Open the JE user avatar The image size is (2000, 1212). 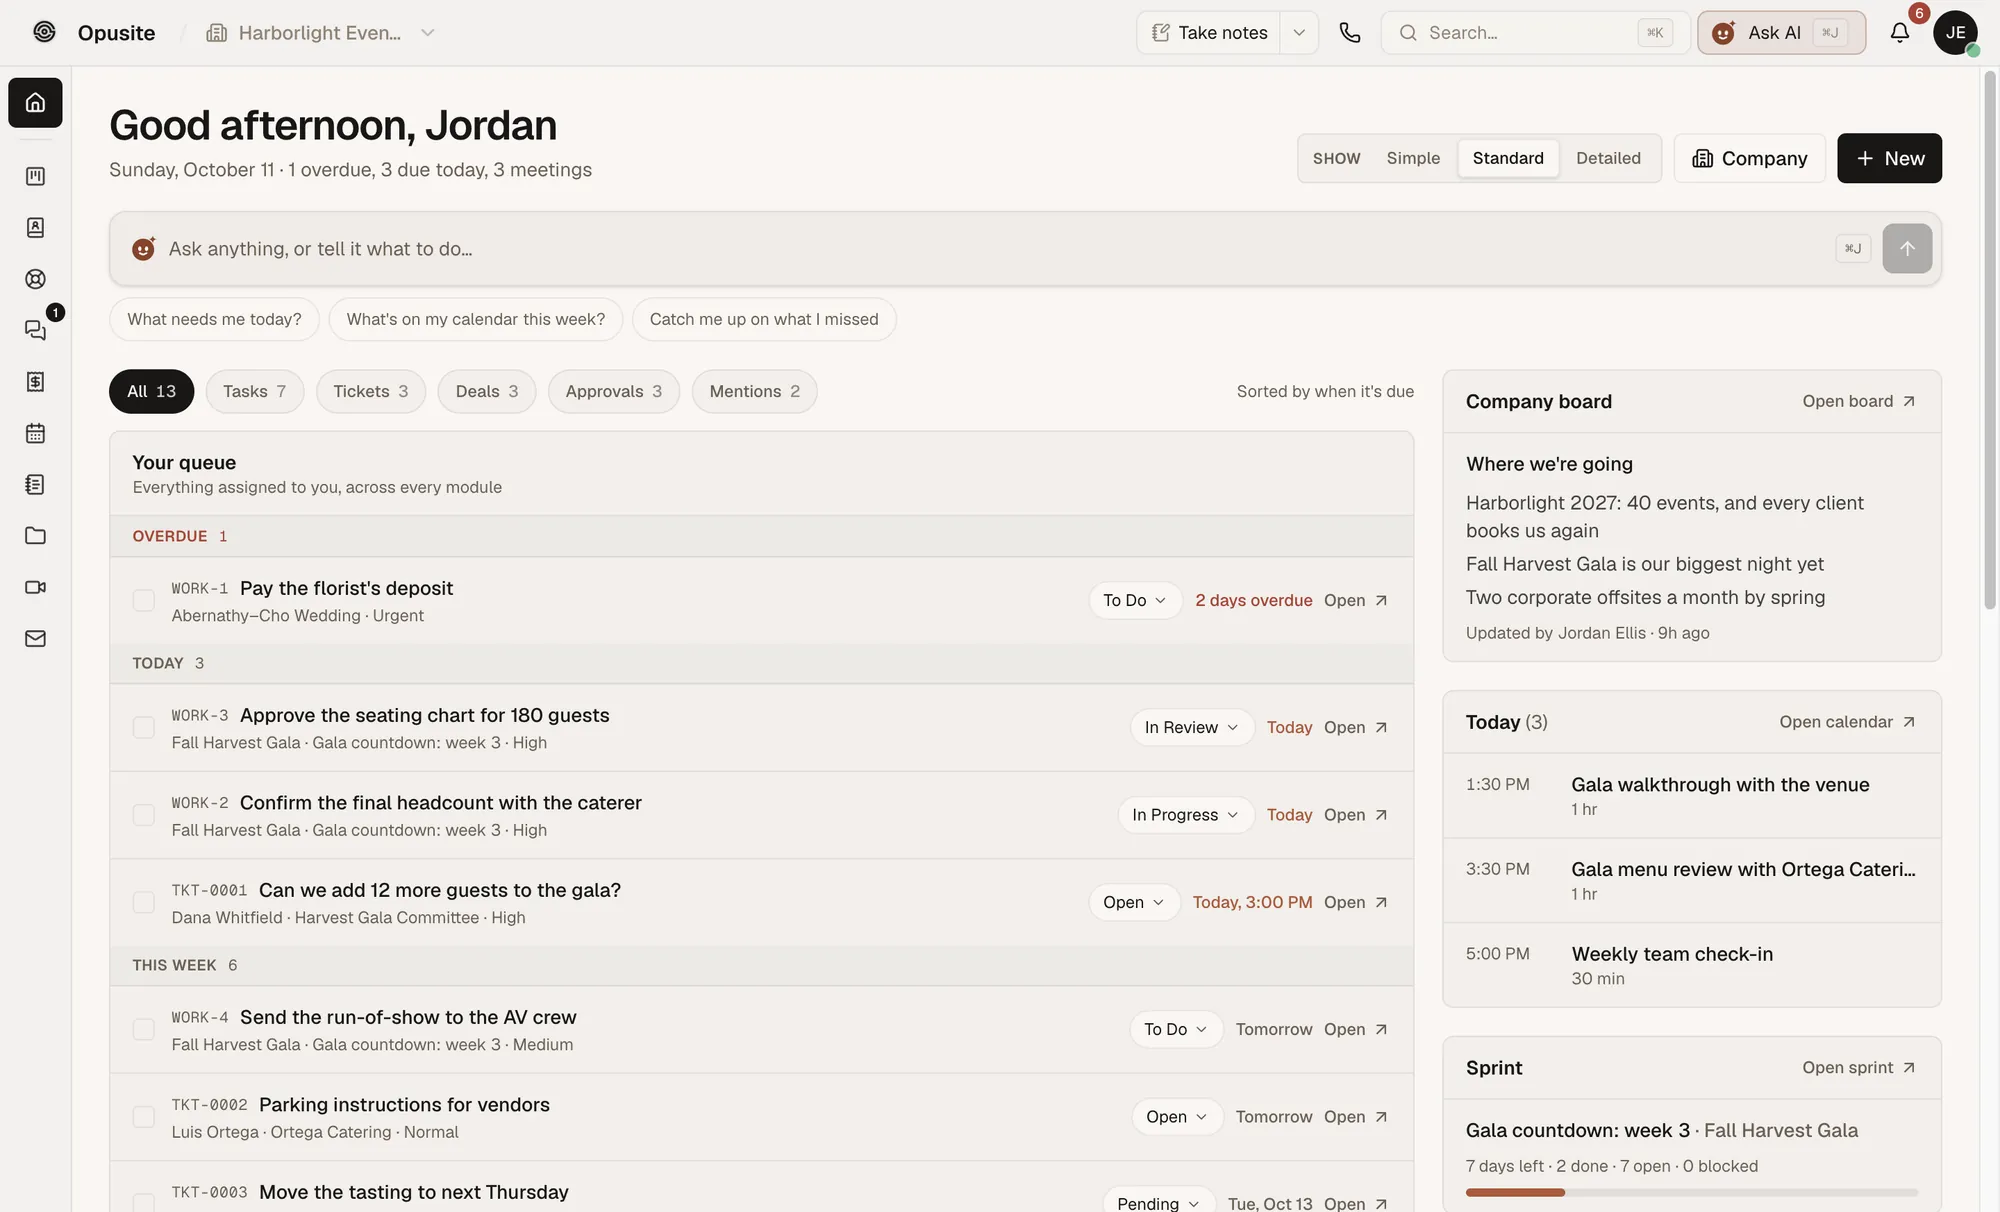pos(1955,33)
